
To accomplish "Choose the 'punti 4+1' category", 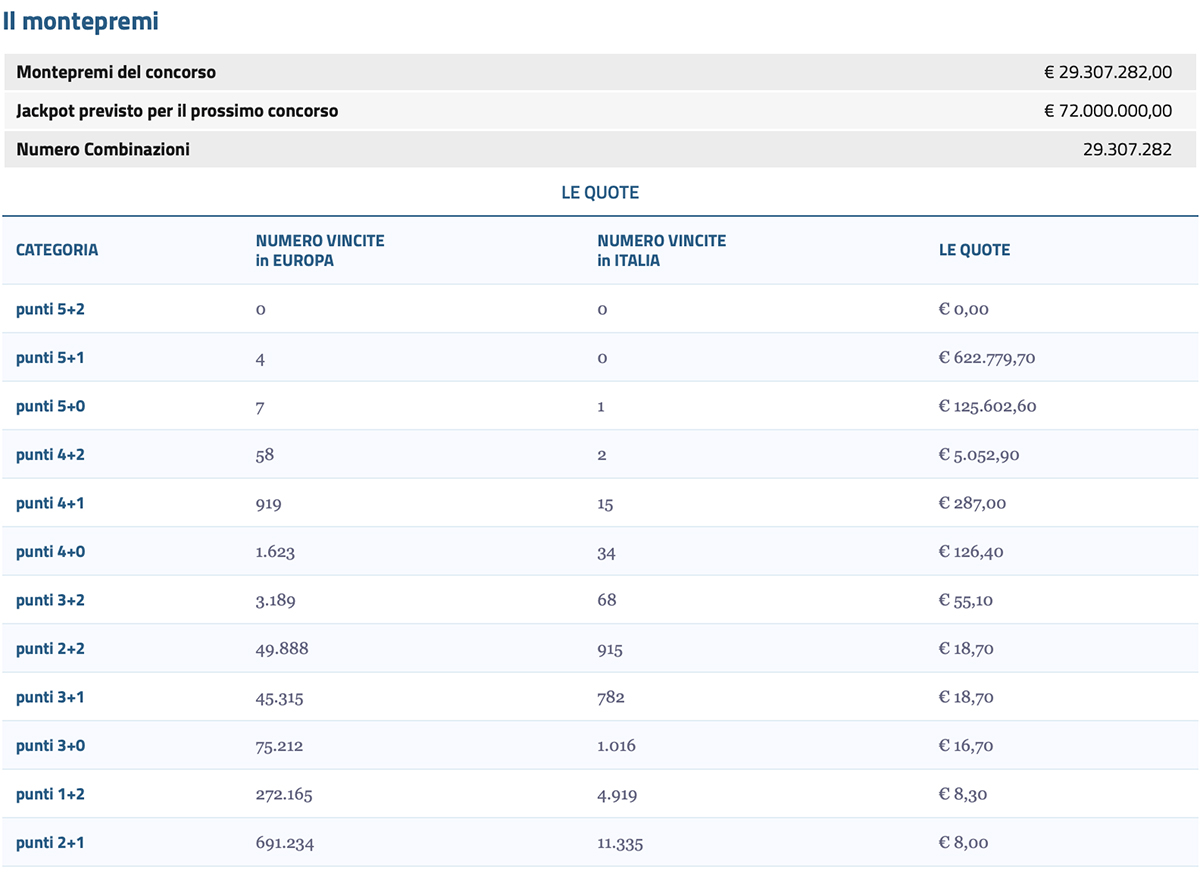I will coord(50,503).
